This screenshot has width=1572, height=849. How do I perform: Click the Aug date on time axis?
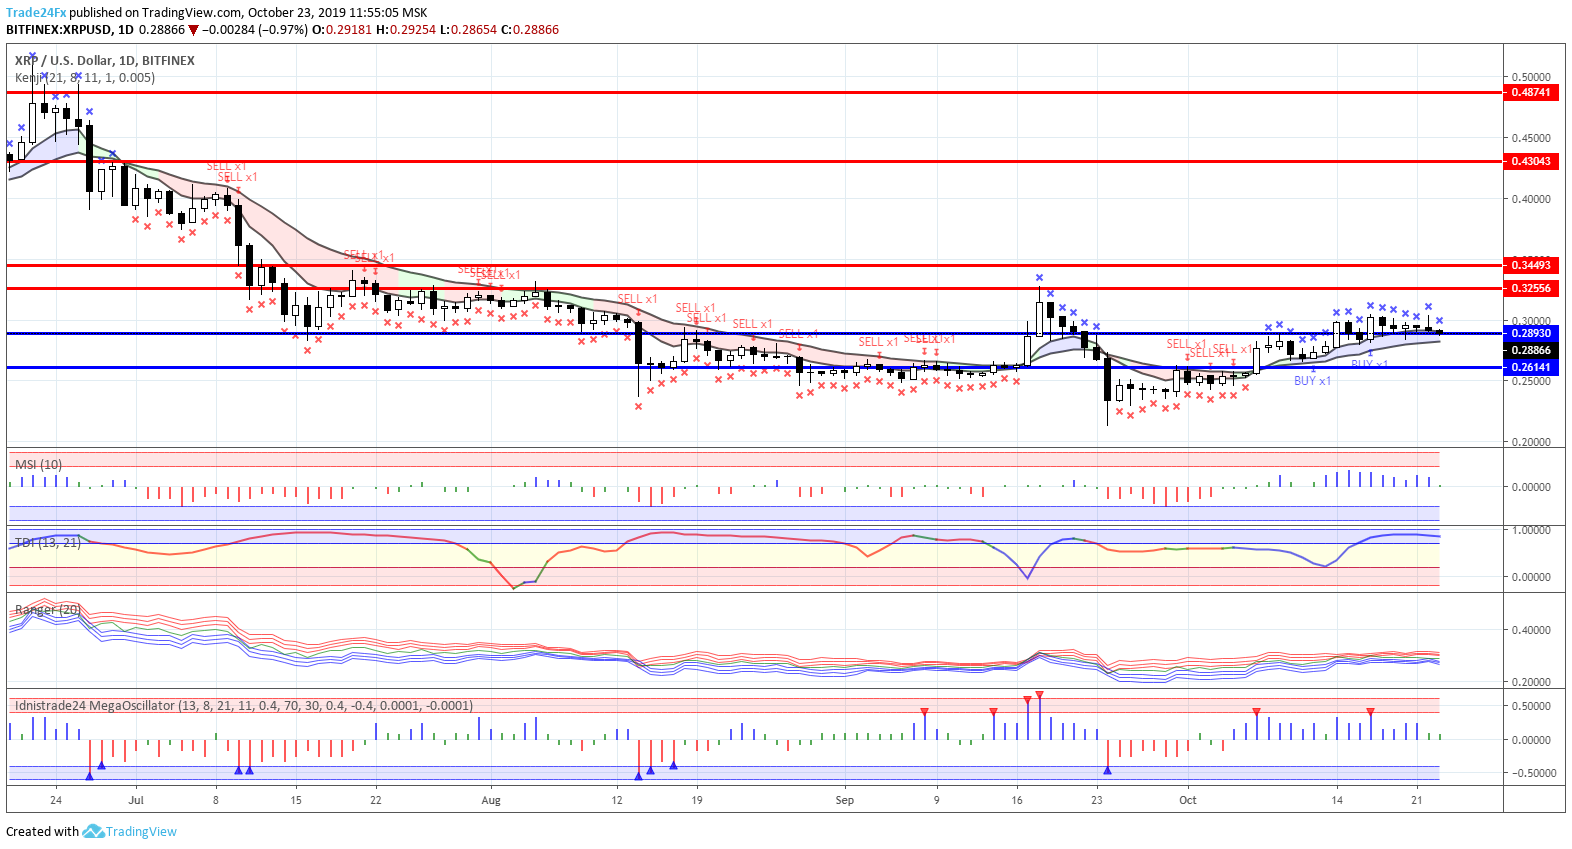coord(491,800)
